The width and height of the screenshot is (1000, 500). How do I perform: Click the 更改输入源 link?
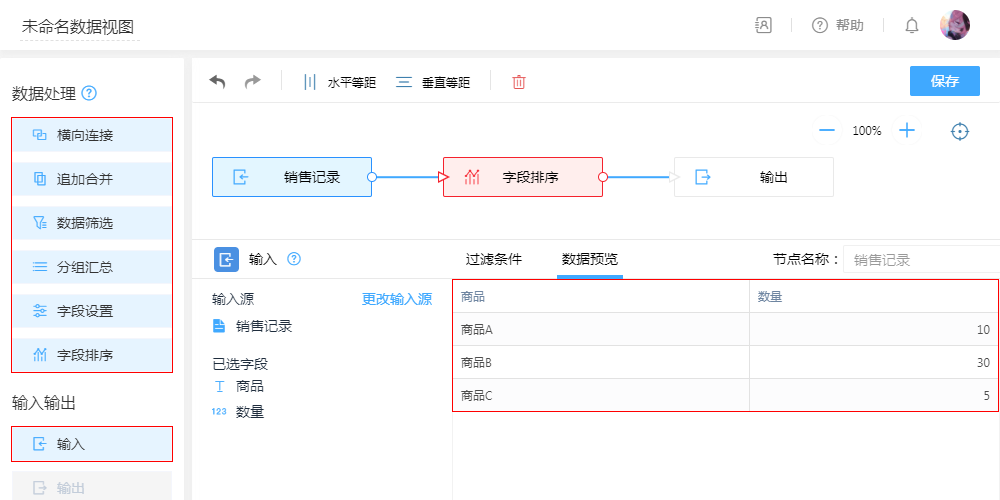pyautogui.click(x=397, y=299)
